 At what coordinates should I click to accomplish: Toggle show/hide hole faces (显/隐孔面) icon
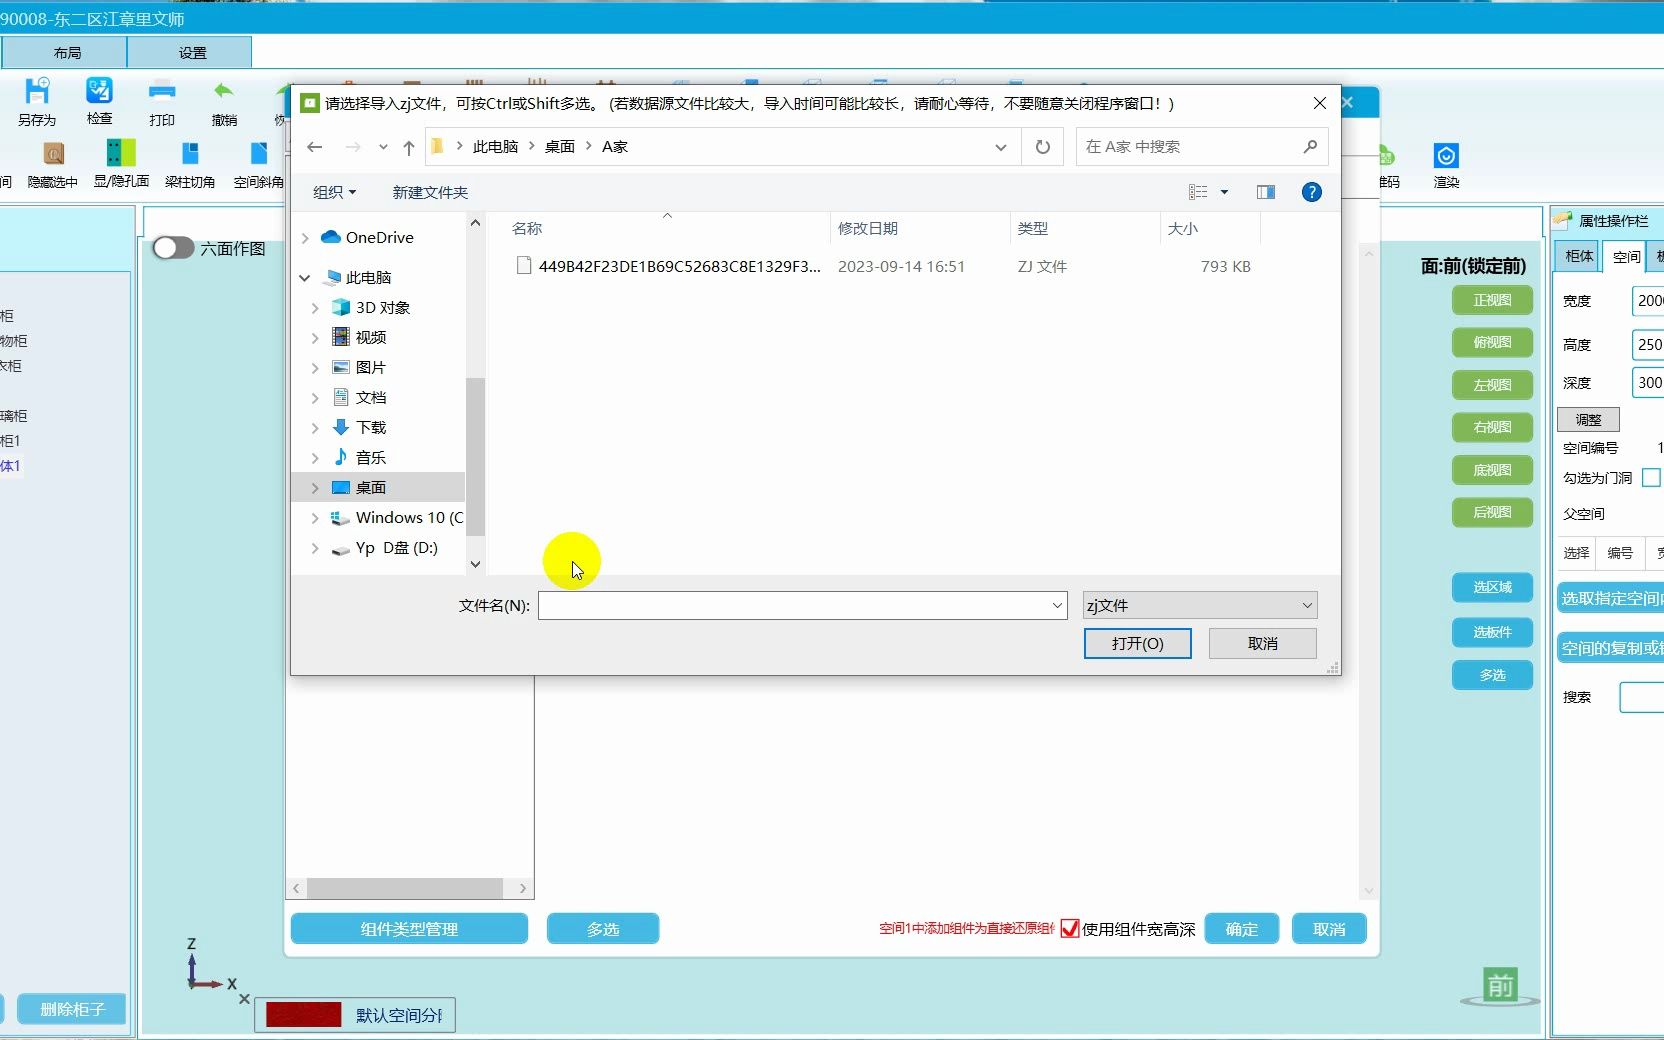tap(121, 165)
